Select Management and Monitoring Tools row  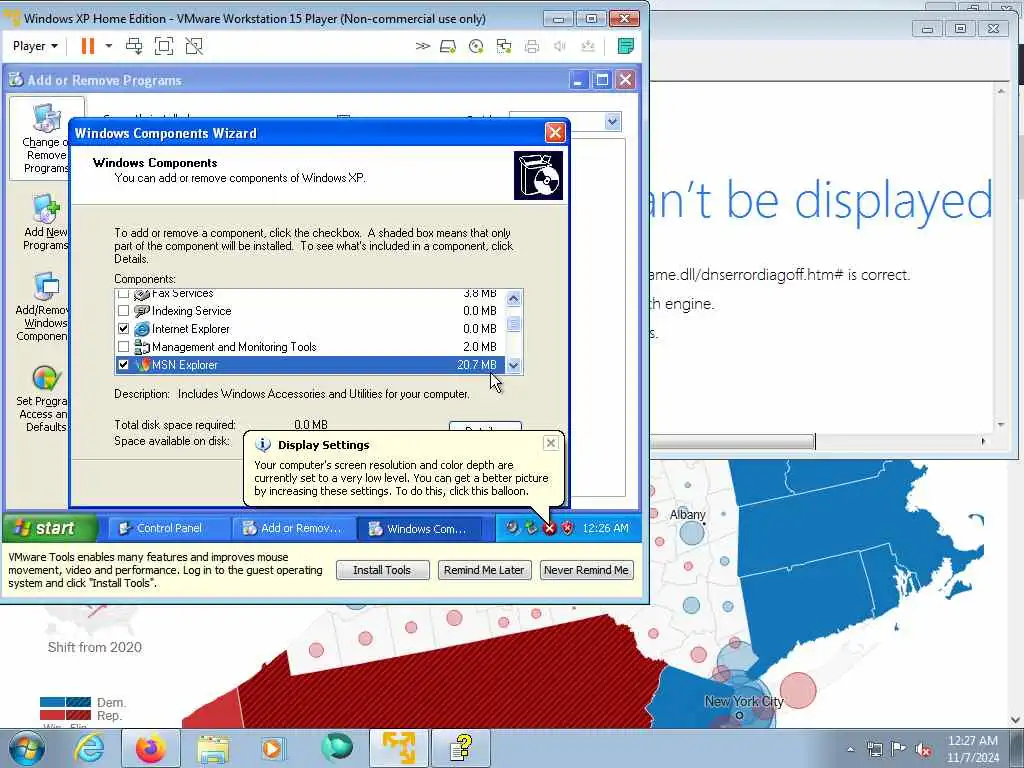(x=310, y=347)
